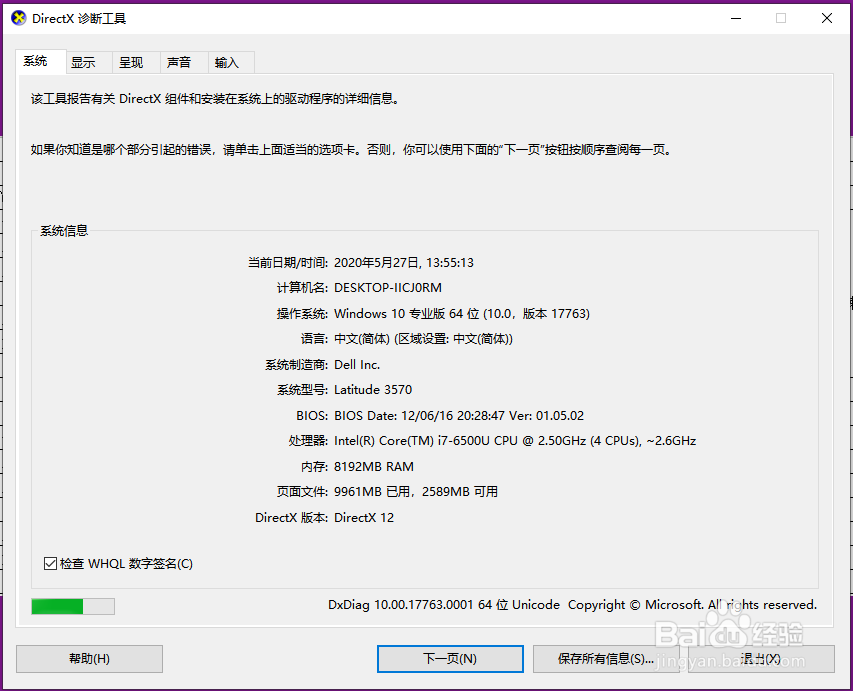Open 帮助(H) for help

tap(88, 658)
